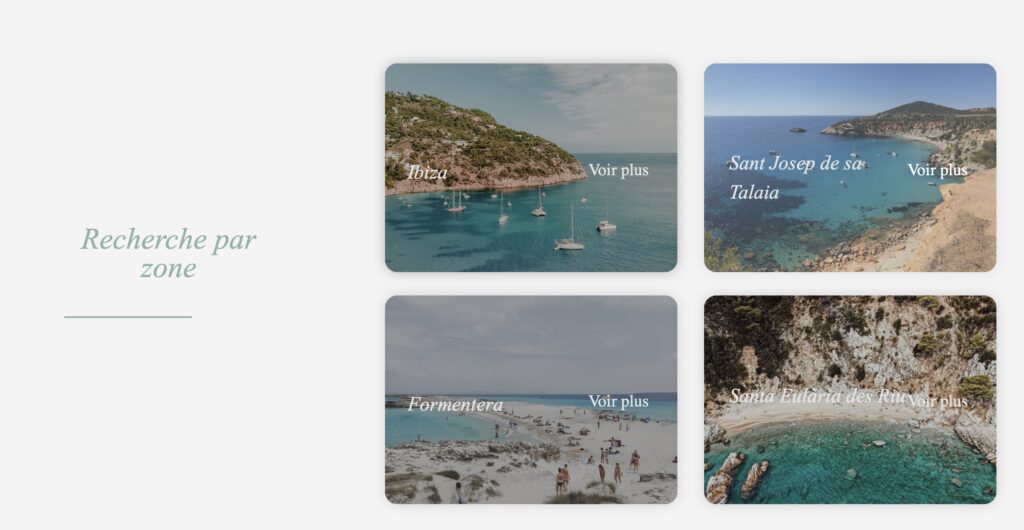The width and height of the screenshot is (1024, 530).
Task: Click the foremost sailboat in the Ibiza photo
Action: pos(569,236)
